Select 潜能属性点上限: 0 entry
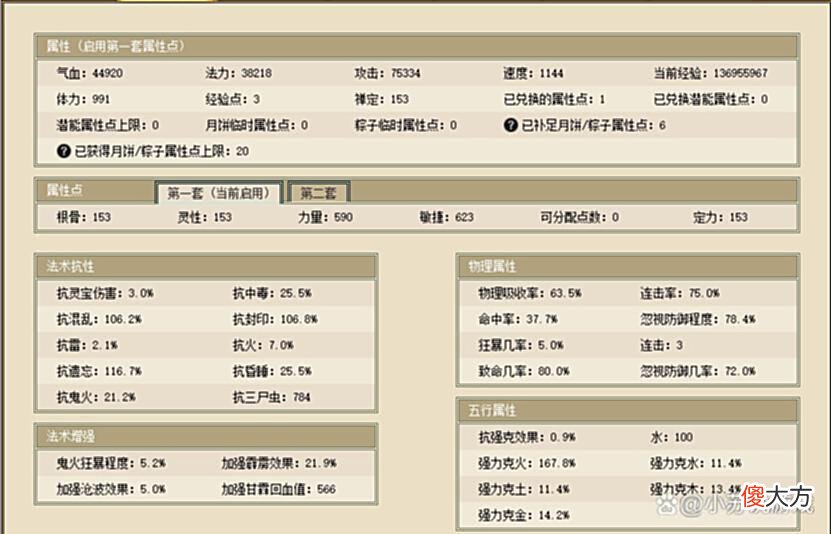 (x=108, y=125)
